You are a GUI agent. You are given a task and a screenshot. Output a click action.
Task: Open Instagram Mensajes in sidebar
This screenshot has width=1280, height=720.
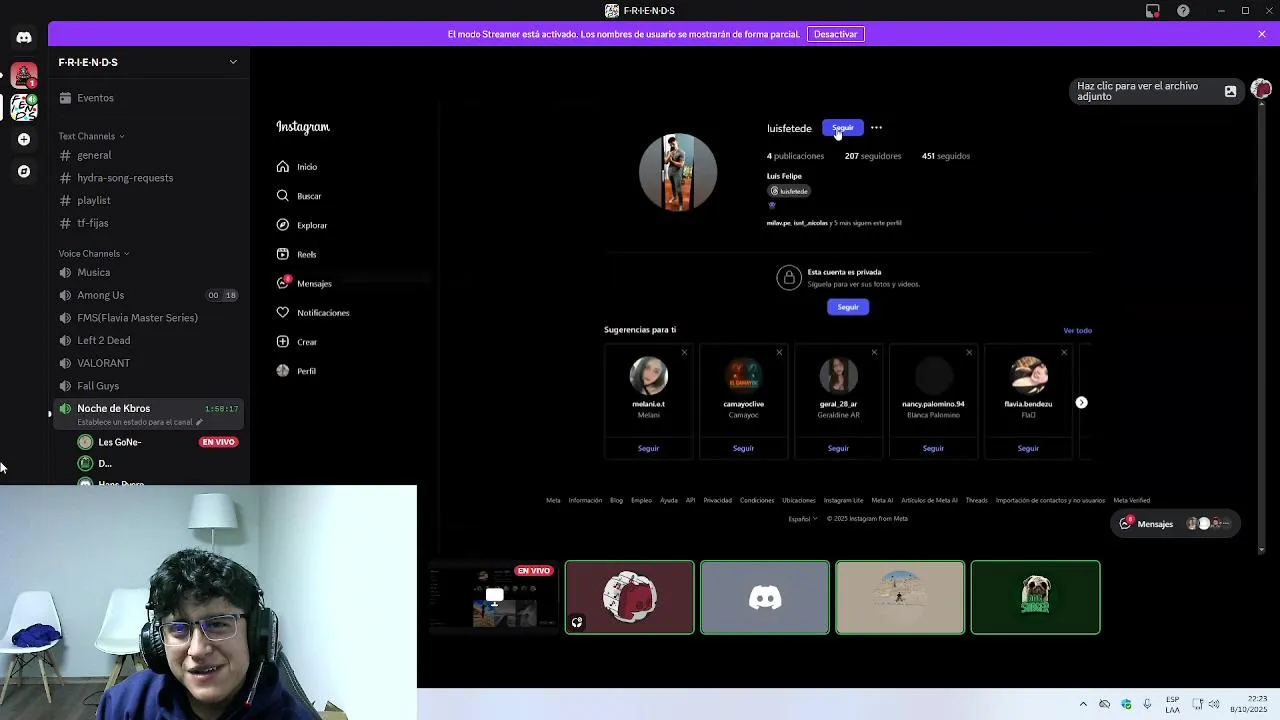click(304, 283)
